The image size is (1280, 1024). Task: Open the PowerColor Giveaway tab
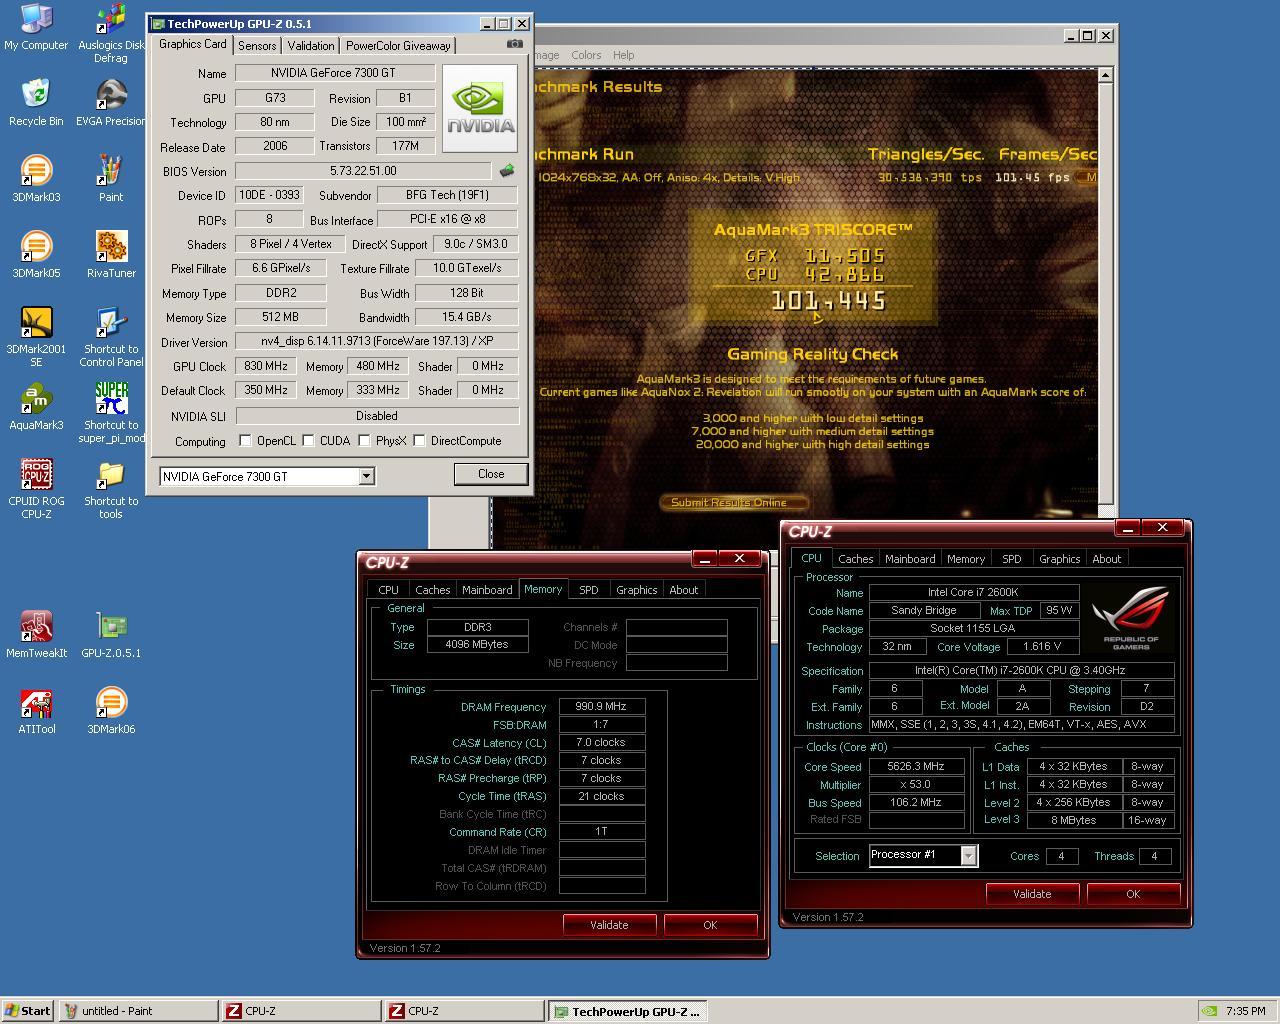point(398,46)
